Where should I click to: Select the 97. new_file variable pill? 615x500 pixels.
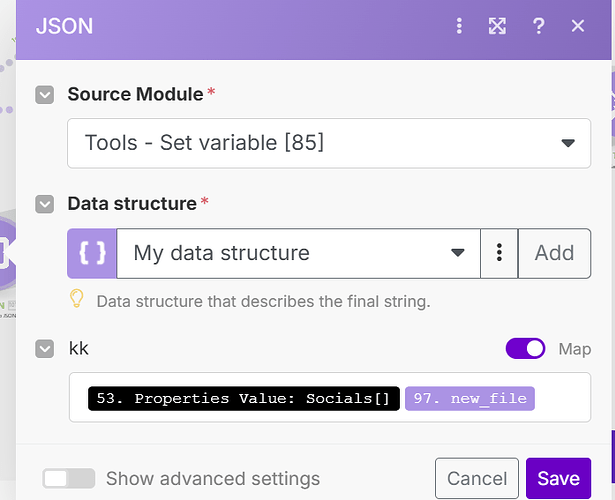470,399
